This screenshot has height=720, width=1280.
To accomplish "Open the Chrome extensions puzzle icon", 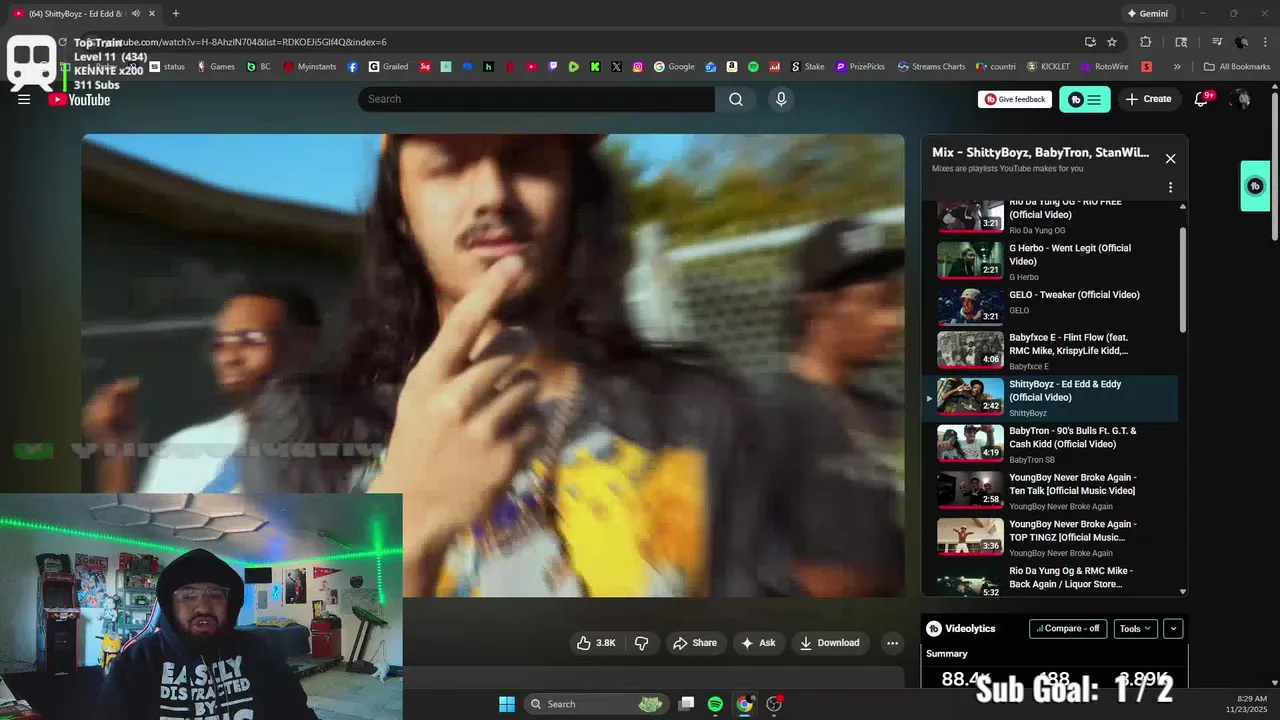I will tap(1146, 42).
